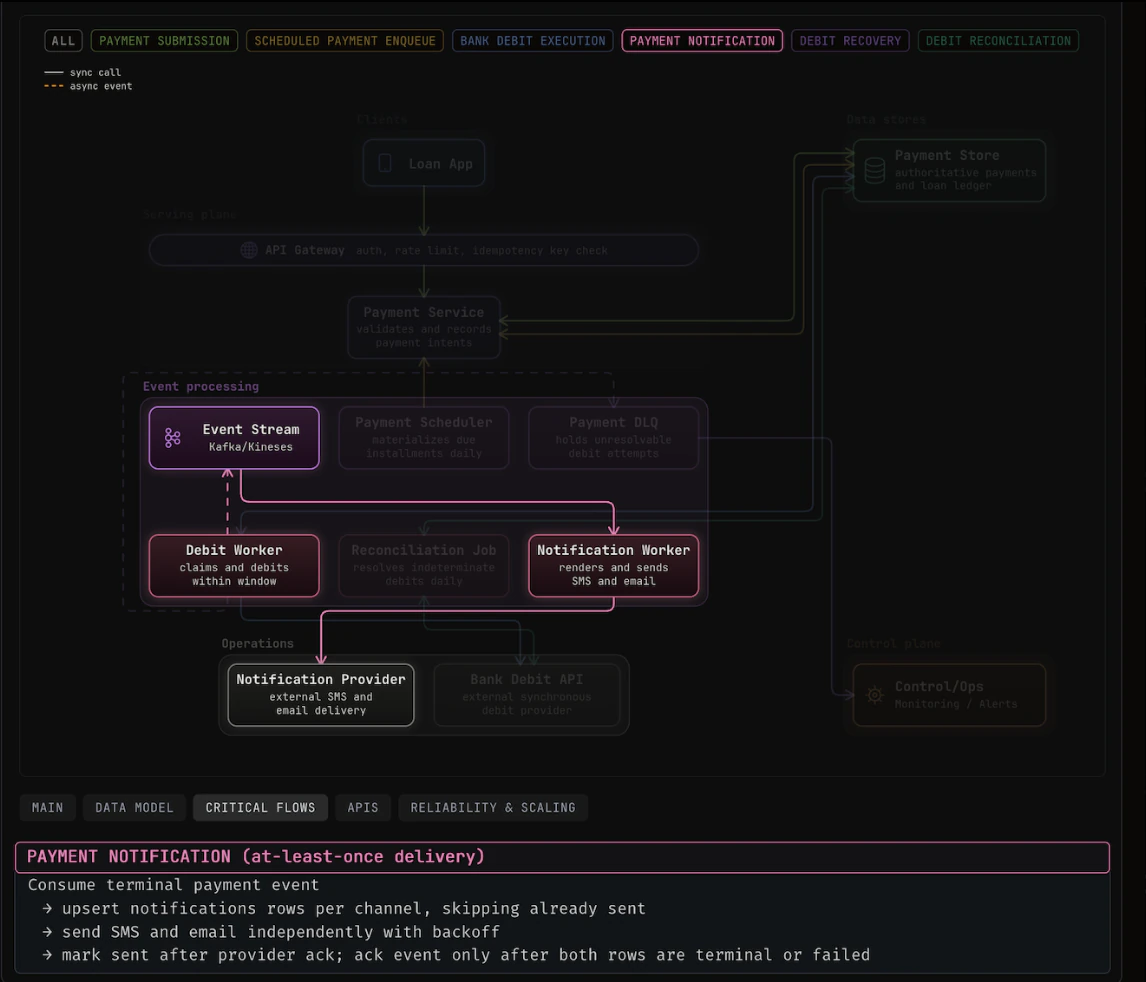
Task: Select the Event Stream node
Action: click(234, 438)
